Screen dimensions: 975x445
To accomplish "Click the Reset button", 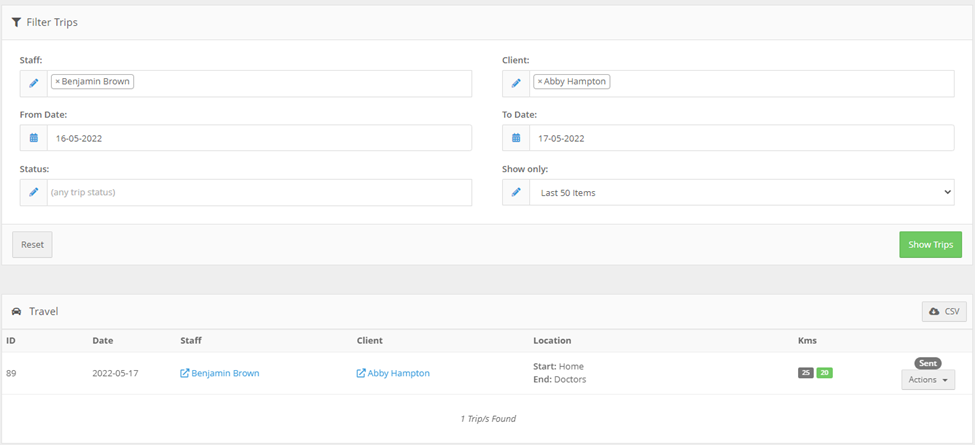I will [32, 245].
